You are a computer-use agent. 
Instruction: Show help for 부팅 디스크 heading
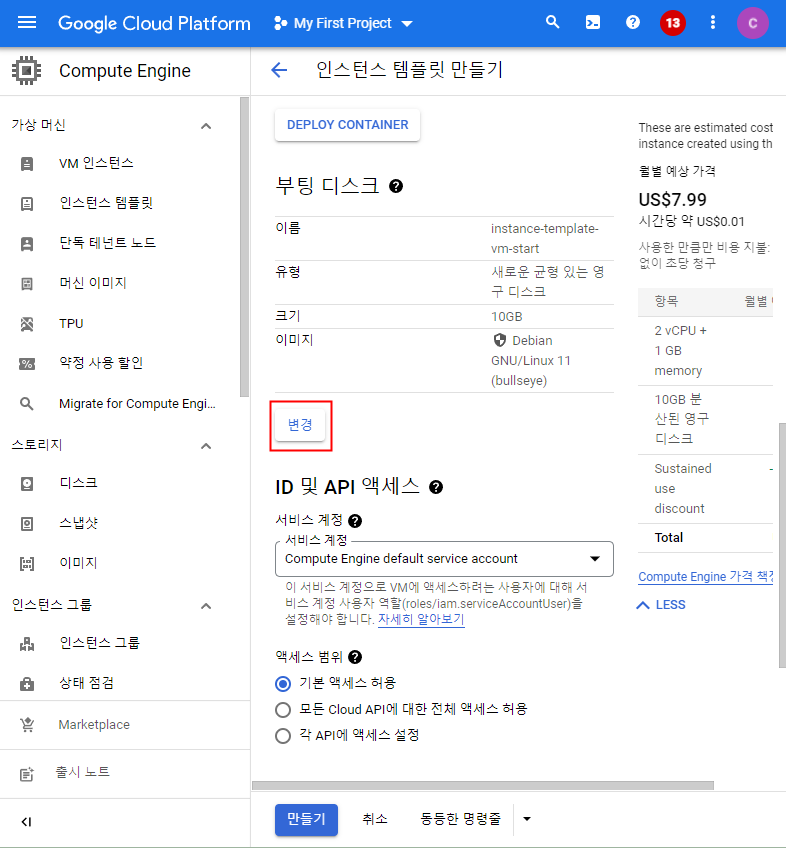pyautogui.click(x=396, y=186)
